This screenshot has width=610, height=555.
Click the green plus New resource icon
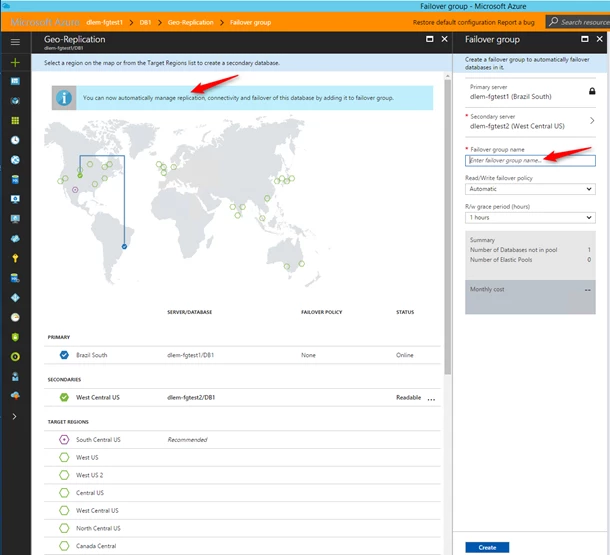click(x=15, y=62)
